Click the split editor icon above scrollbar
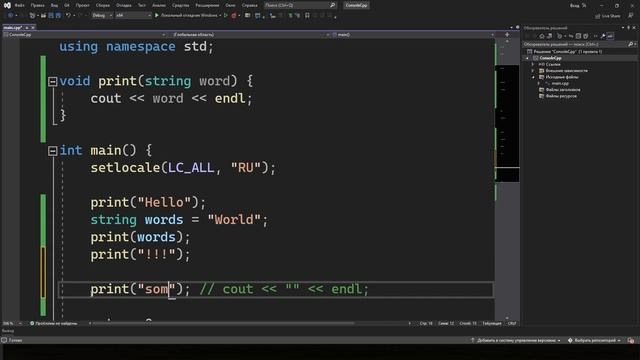The height and width of the screenshot is (360, 640). coord(507,35)
